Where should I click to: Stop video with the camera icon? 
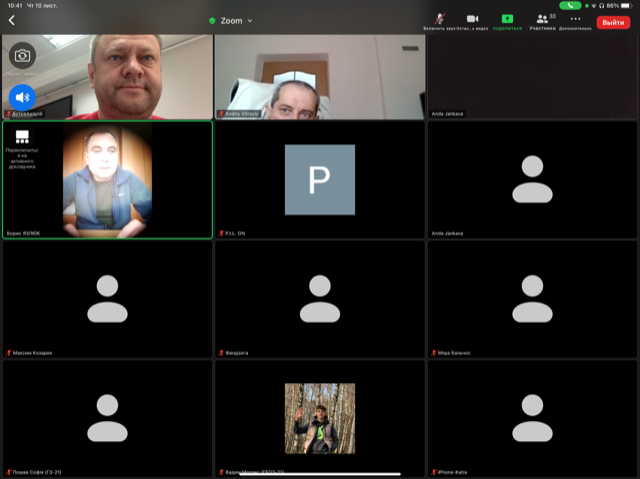[x=472, y=19]
